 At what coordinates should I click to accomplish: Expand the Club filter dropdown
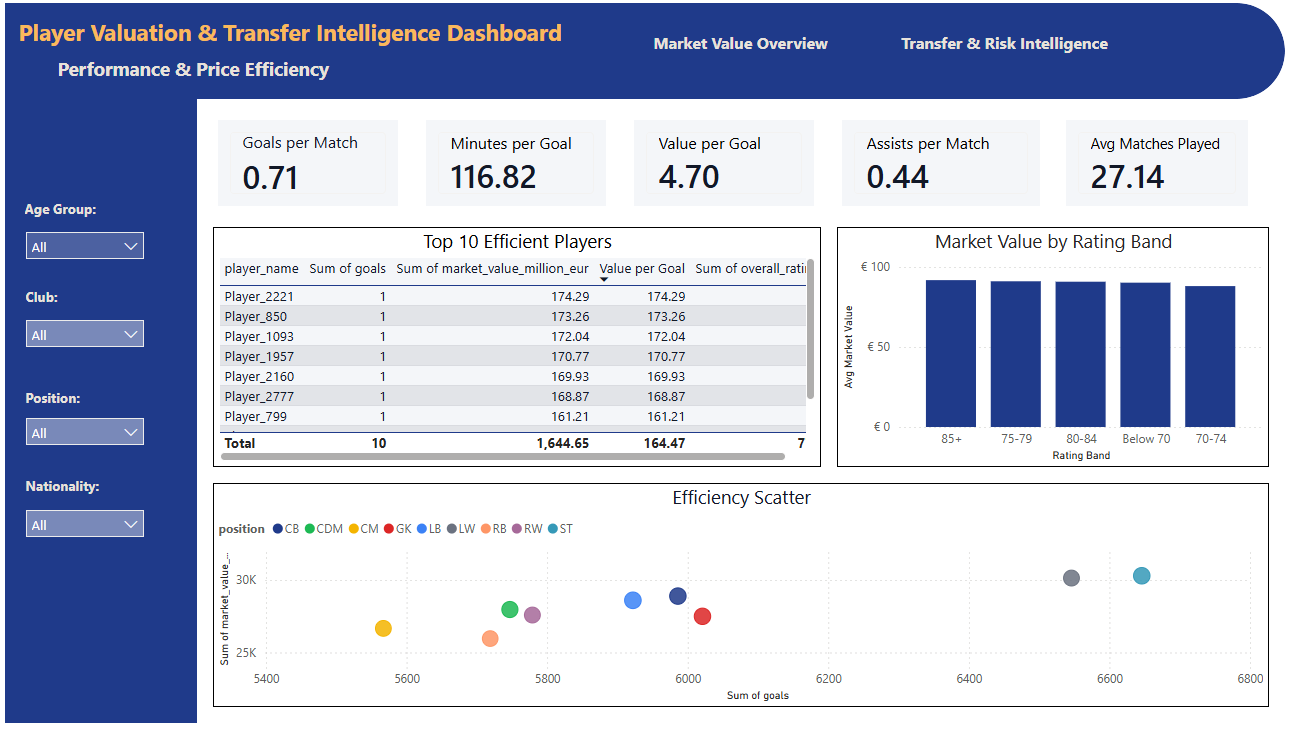pos(85,334)
